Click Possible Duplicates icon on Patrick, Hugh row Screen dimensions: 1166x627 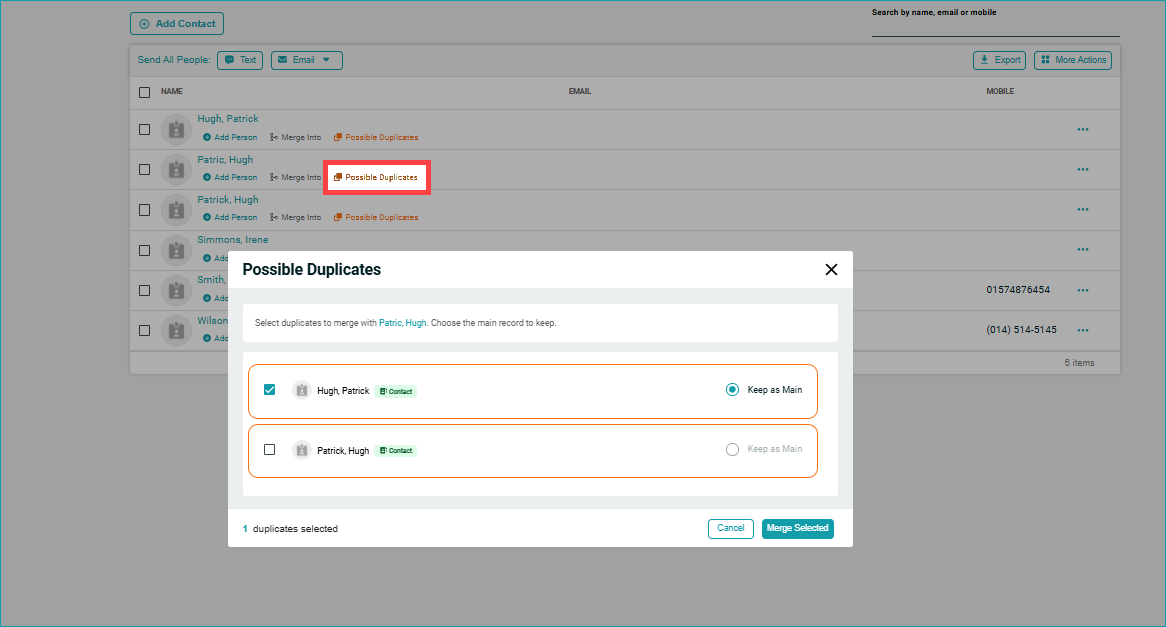click(x=338, y=217)
